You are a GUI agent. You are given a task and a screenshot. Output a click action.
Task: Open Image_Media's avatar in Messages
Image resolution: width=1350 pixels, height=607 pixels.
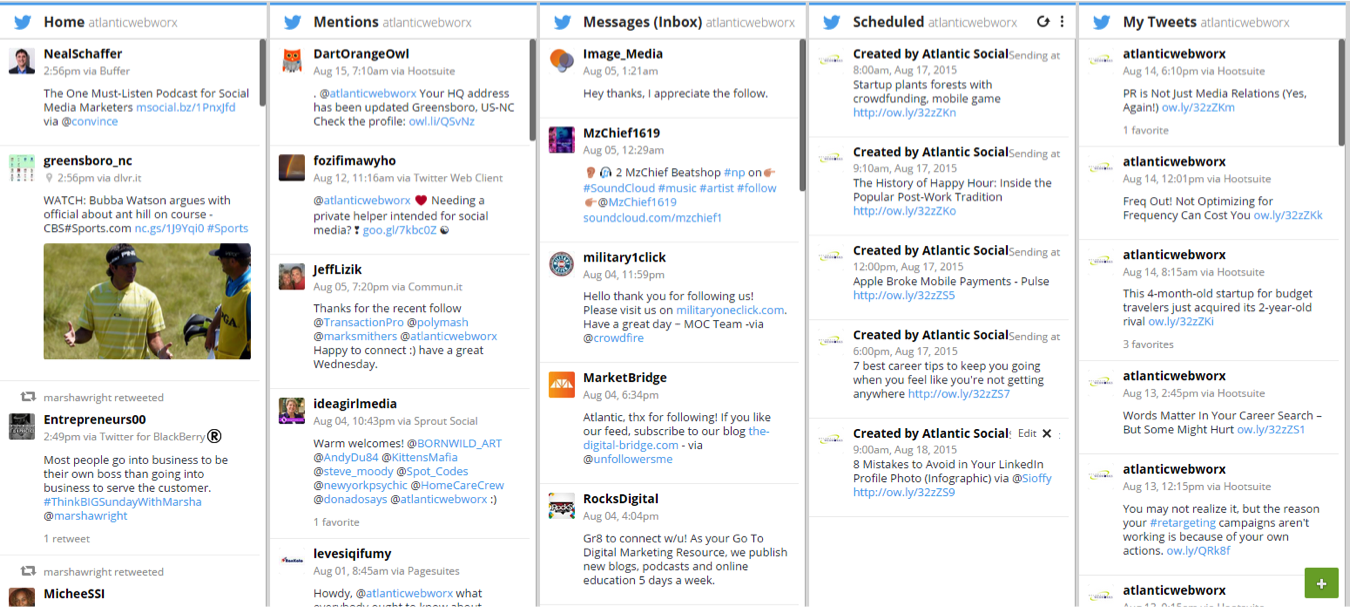click(562, 61)
